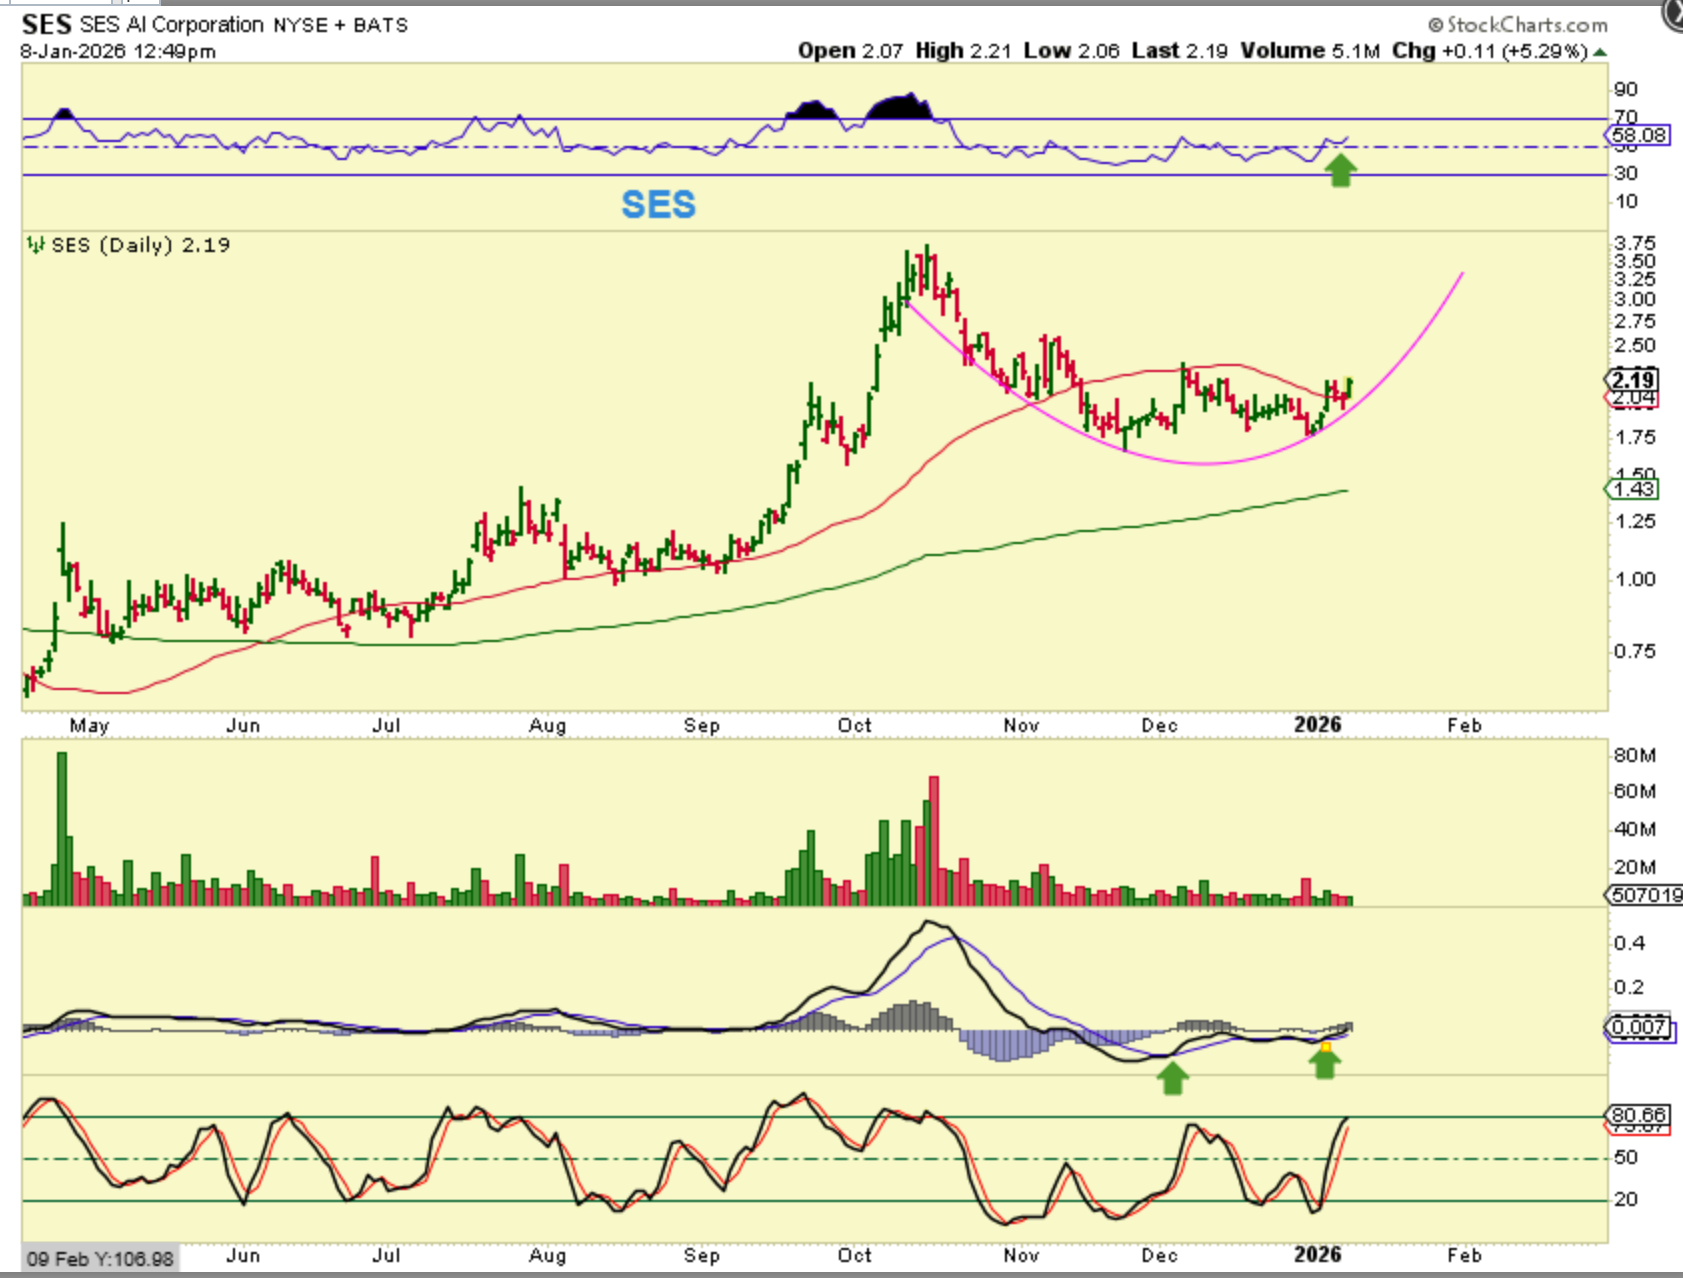The height and width of the screenshot is (1278, 1683).
Task: Click the 2.50 price axis label
Action: tap(1635, 346)
